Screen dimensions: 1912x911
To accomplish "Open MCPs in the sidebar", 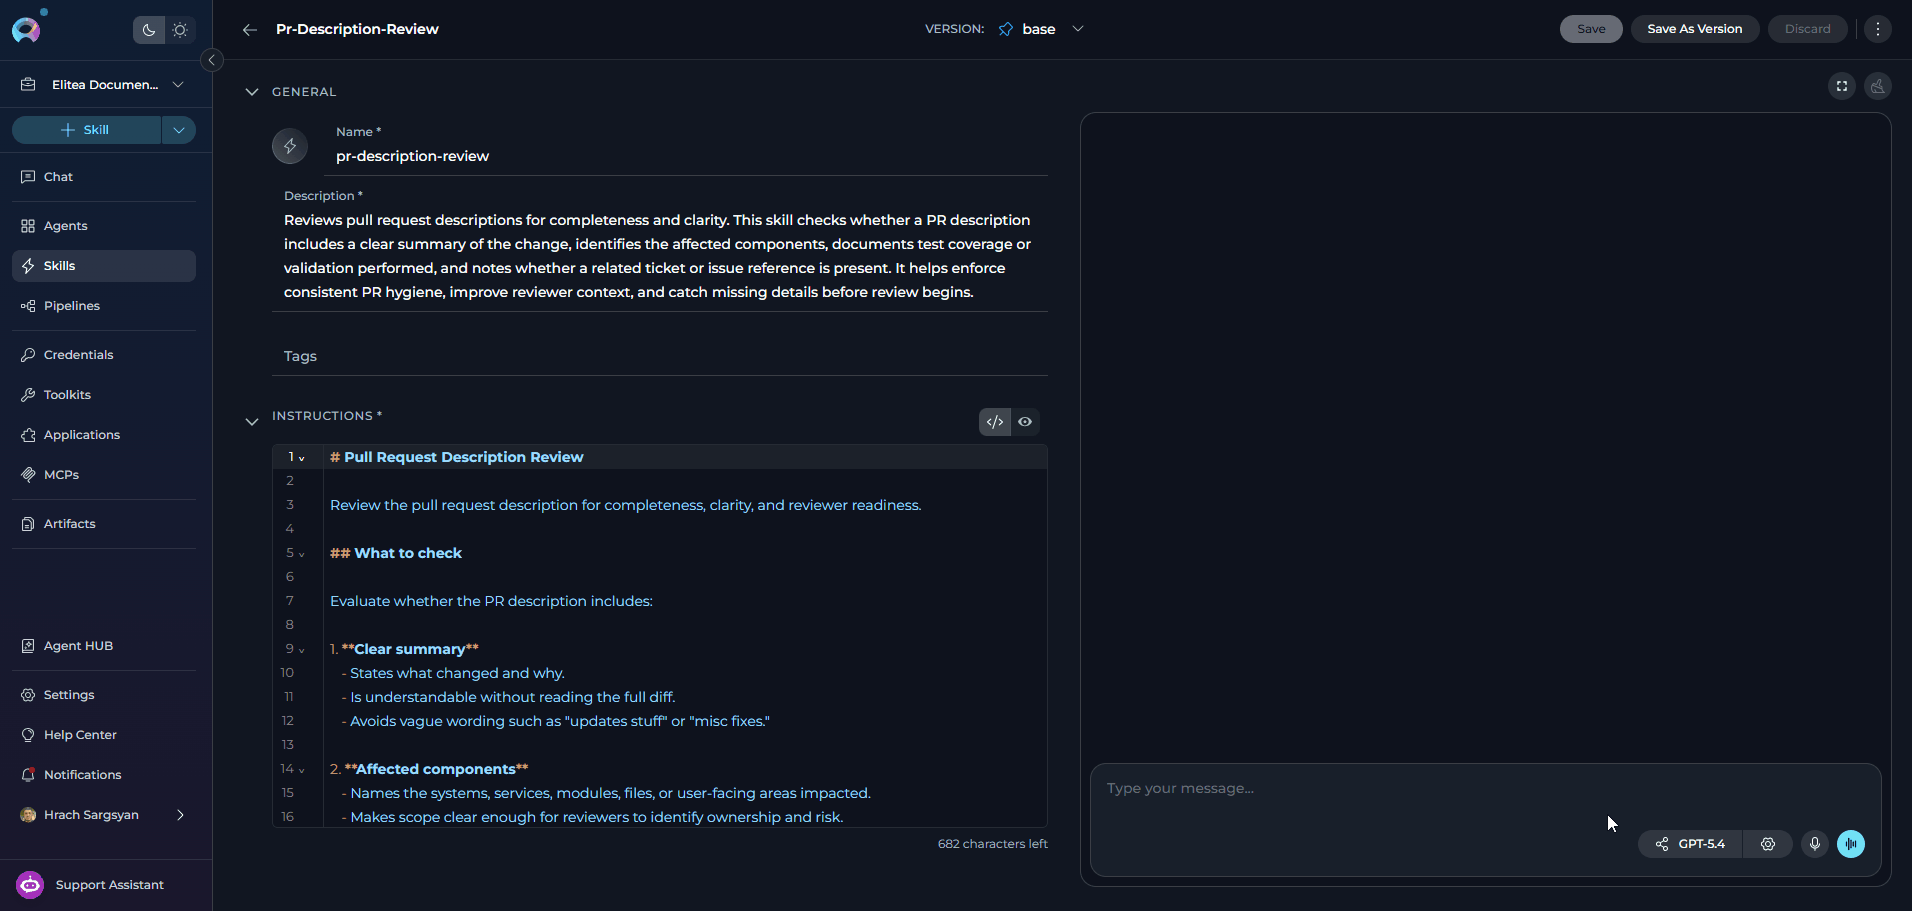I will 104,475.
